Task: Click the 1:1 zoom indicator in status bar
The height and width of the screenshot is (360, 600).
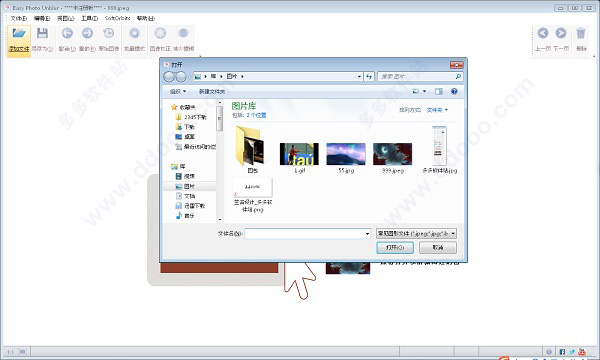Action: pyautogui.click(x=10, y=352)
